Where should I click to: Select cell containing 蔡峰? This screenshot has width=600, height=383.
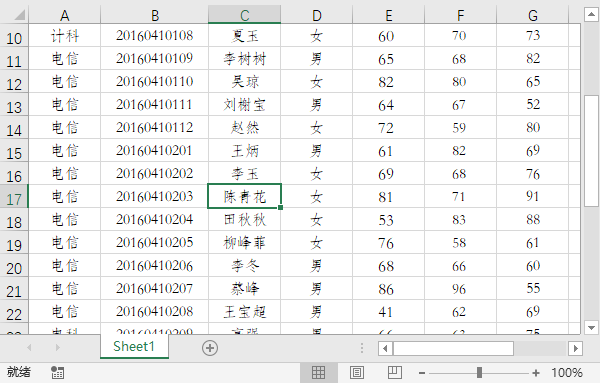tap(245, 288)
